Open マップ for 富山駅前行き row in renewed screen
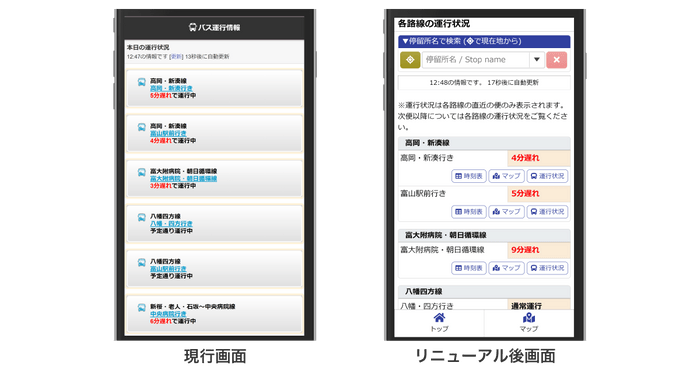Screen dimensions: 700x368 click(506, 212)
